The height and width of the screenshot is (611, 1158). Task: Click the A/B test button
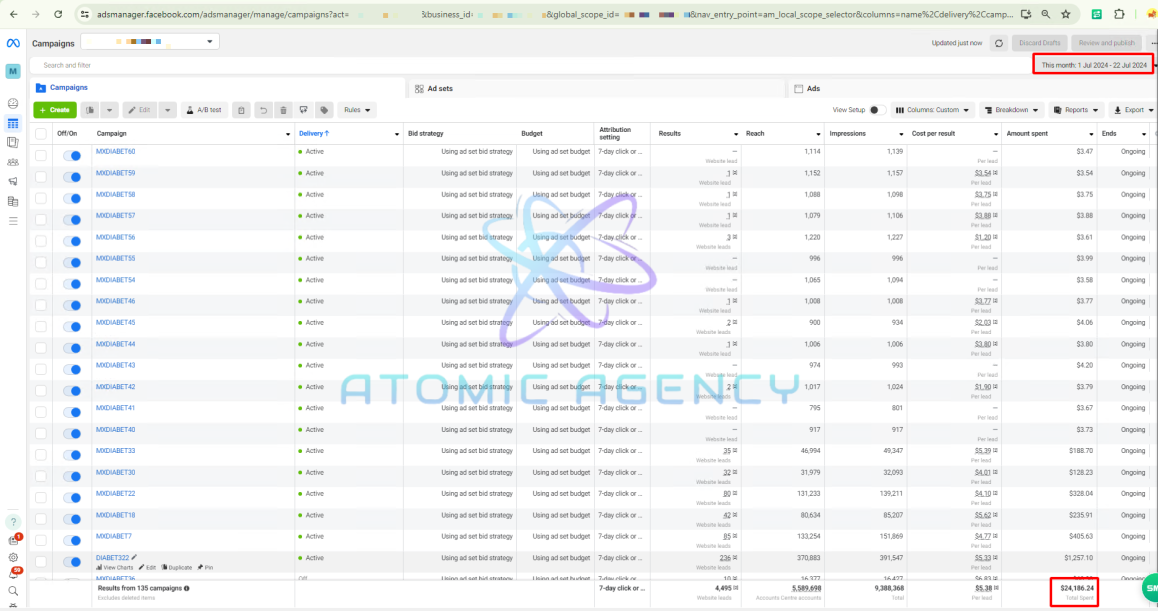point(203,110)
